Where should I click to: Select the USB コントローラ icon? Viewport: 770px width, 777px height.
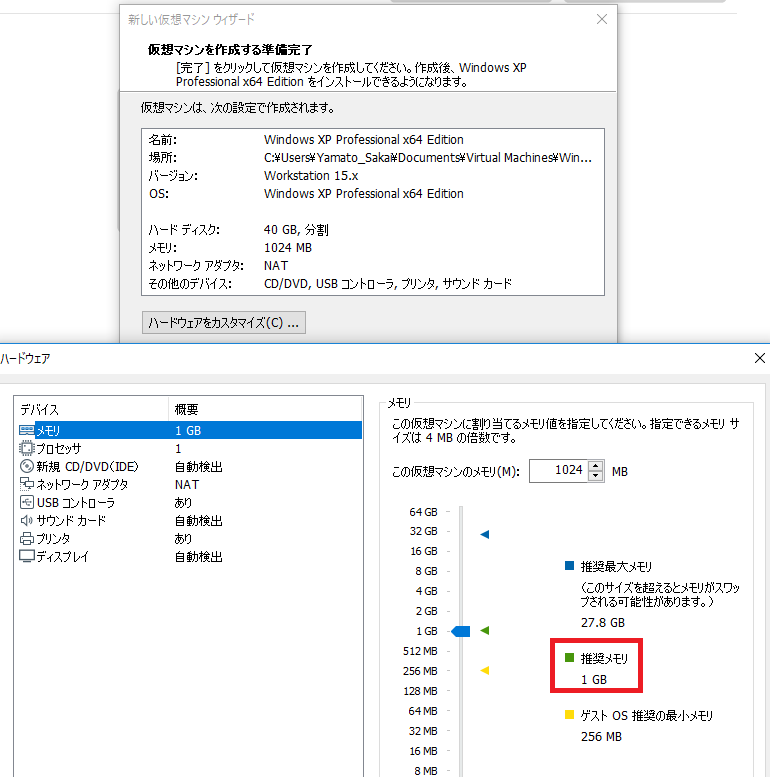tap(27, 502)
